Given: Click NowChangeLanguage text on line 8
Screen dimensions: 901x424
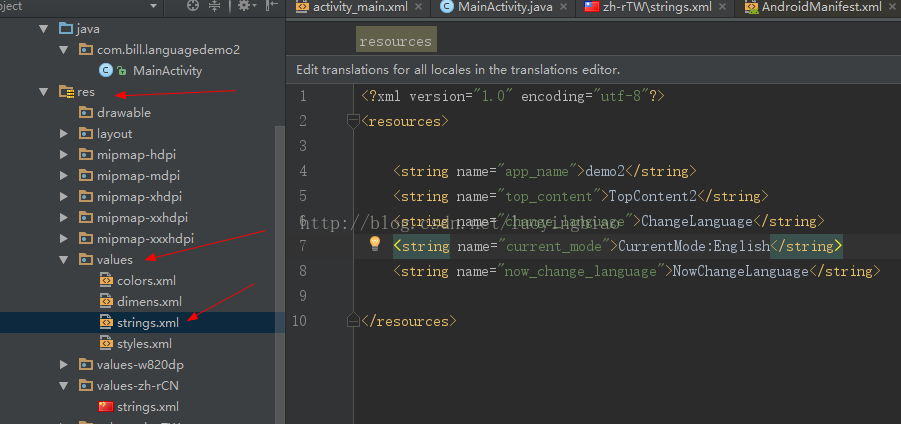Looking at the screenshot, I should pos(741,271).
